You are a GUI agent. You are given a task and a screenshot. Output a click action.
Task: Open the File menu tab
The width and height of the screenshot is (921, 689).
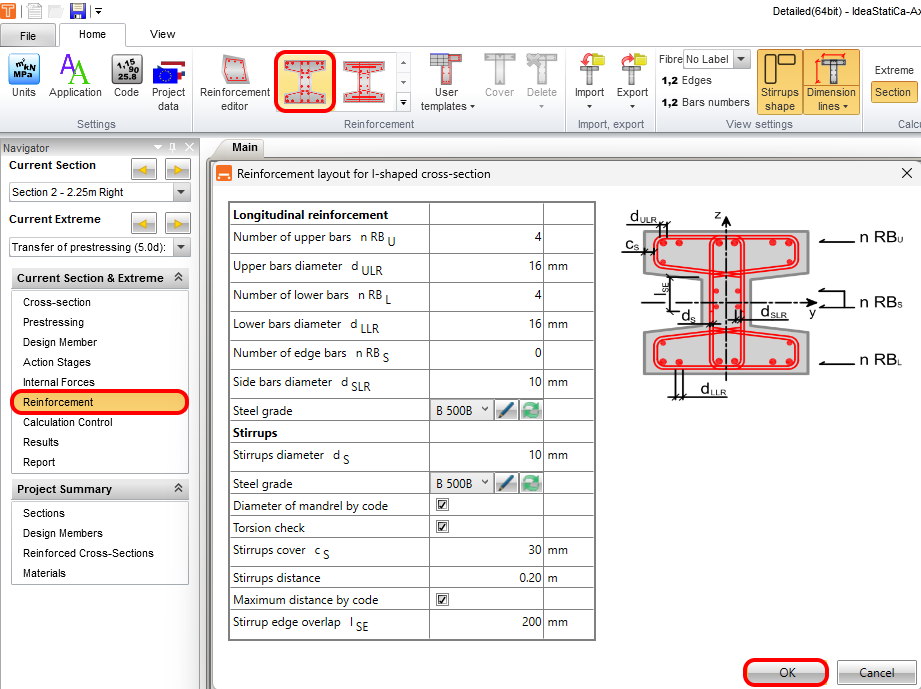pyautogui.click(x=29, y=35)
